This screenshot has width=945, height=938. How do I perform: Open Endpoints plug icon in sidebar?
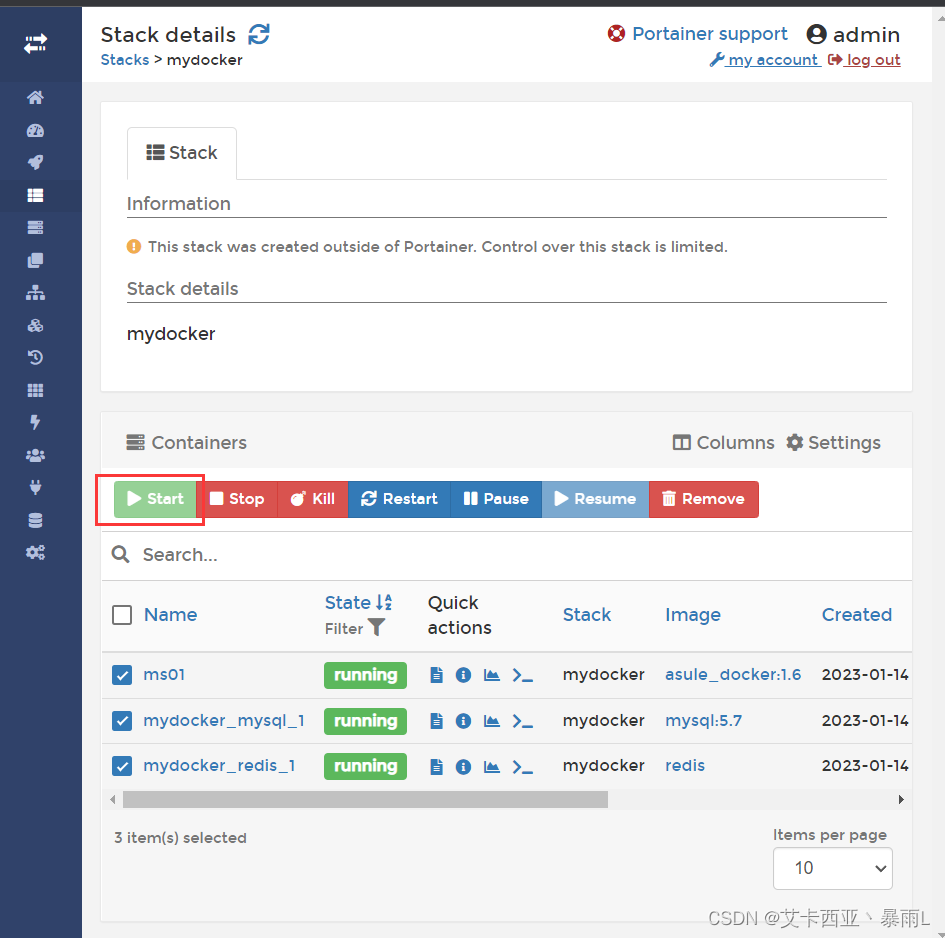[36, 487]
